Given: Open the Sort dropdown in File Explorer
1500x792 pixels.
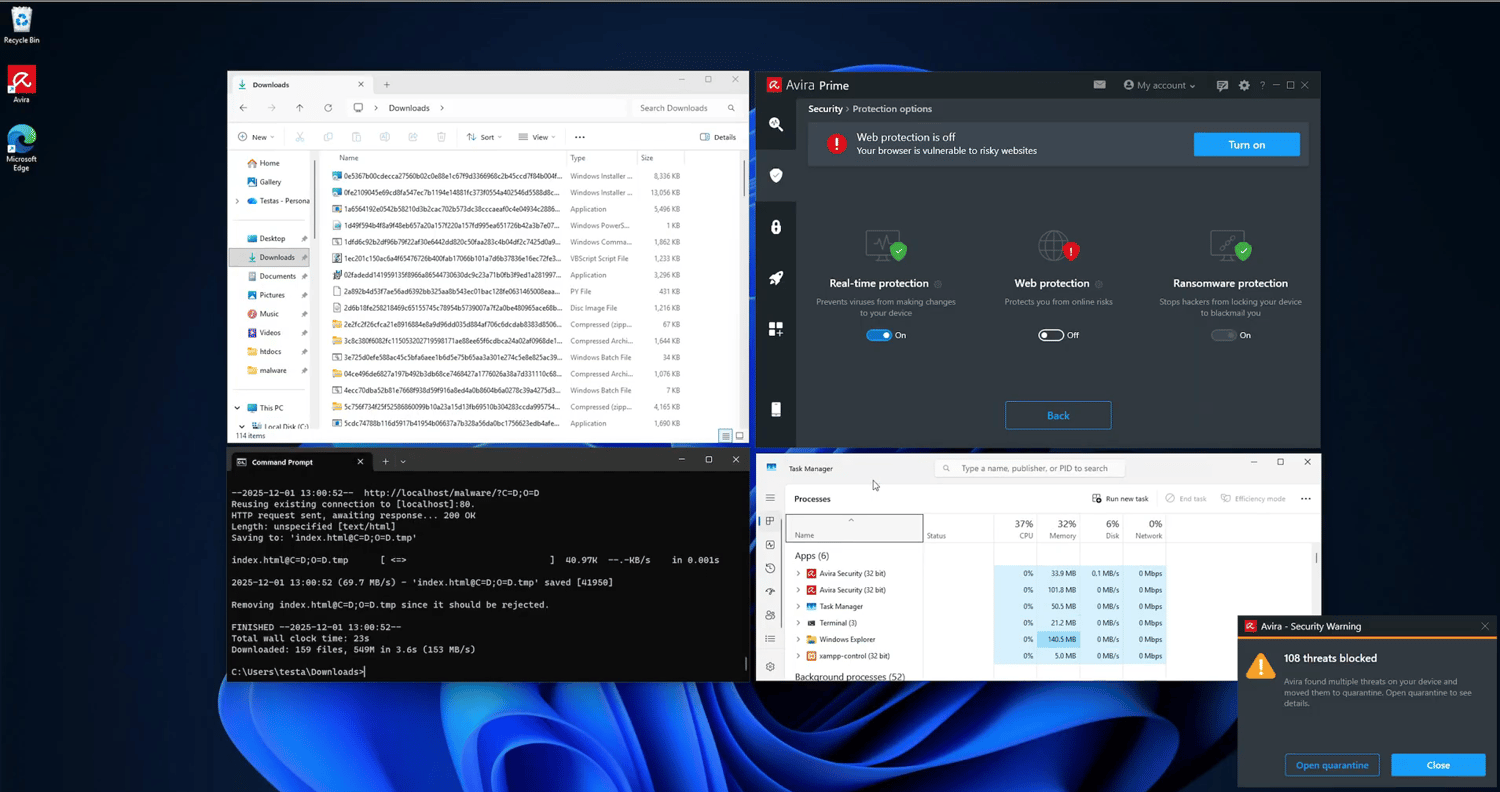Looking at the screenshot, I should (x=484, y=137).
